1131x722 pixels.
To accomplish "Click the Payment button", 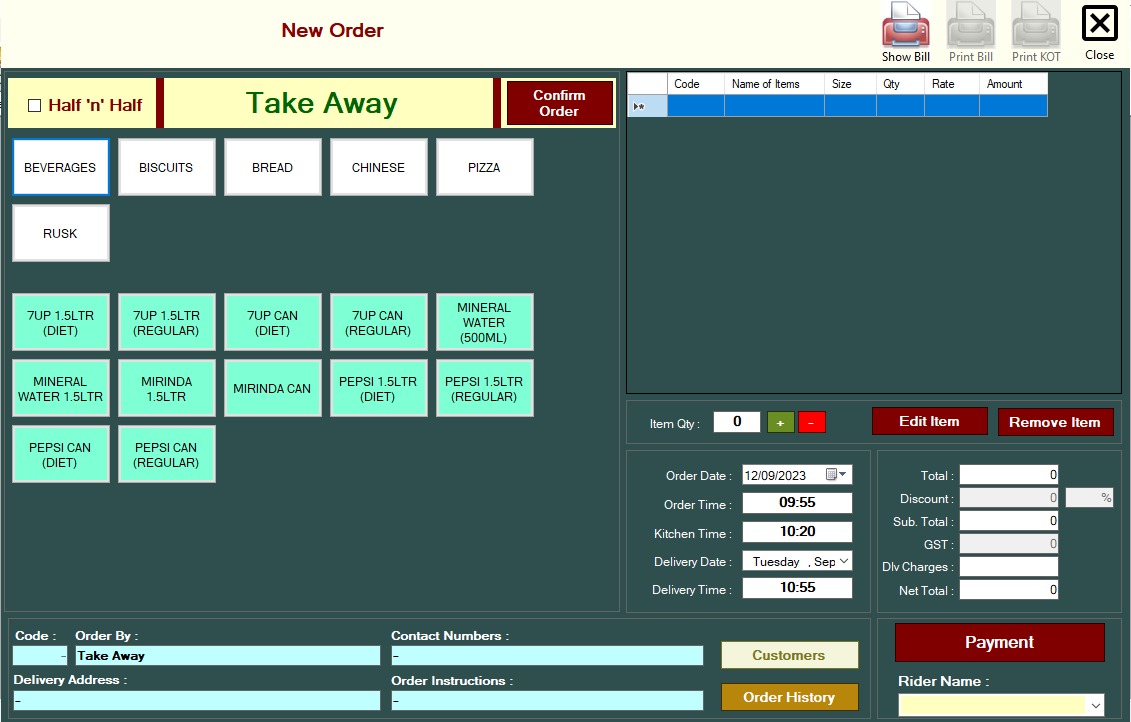I will (999, 642).
